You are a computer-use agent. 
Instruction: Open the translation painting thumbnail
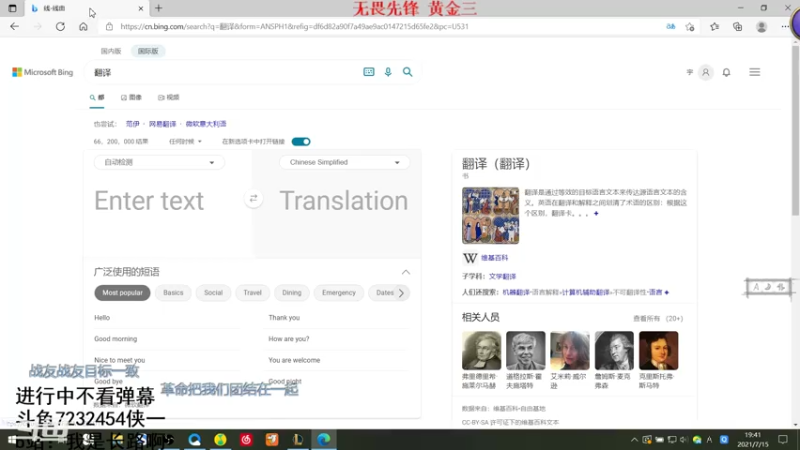tap(490, 215)
